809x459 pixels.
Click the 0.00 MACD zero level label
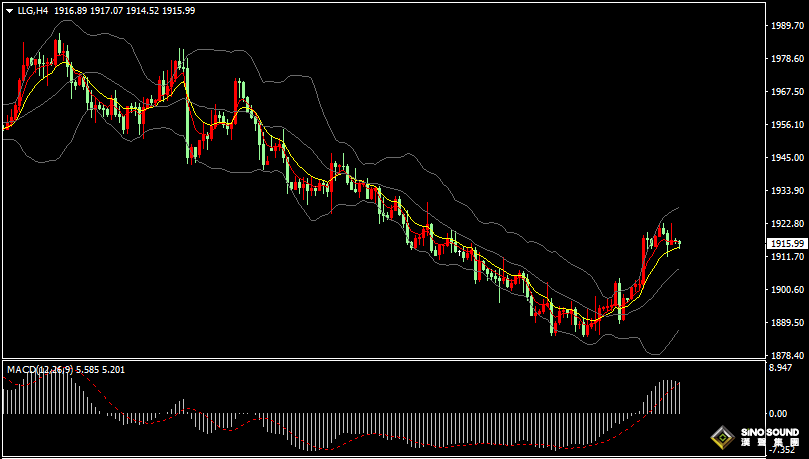coord(776,413)
